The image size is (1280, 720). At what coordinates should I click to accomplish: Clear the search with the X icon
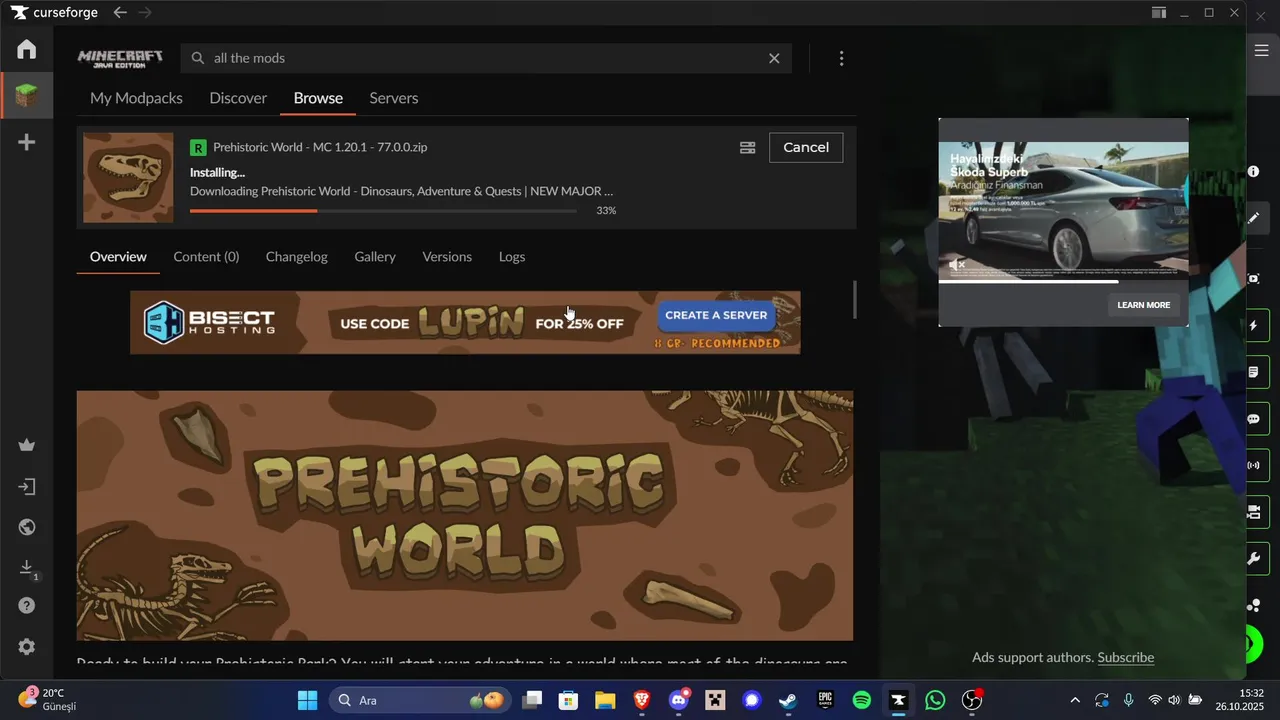pyautogui.click(x=774, y=58)
